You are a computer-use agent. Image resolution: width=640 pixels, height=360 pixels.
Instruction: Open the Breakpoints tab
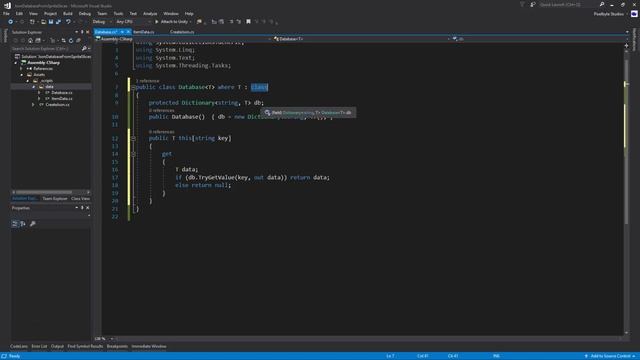click(x=117, y=346)
